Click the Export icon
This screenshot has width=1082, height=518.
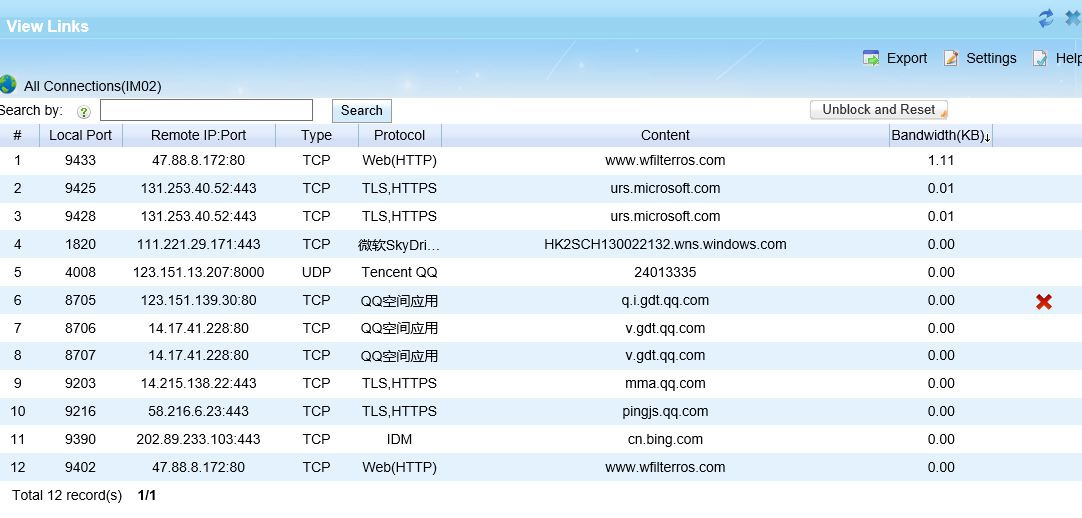[871, 59]
